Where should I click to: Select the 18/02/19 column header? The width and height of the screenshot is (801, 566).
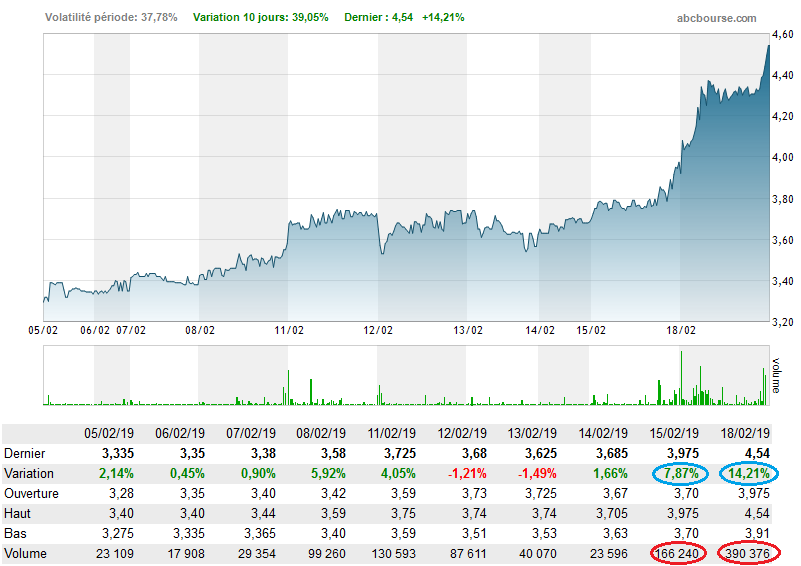click(745, 433)
